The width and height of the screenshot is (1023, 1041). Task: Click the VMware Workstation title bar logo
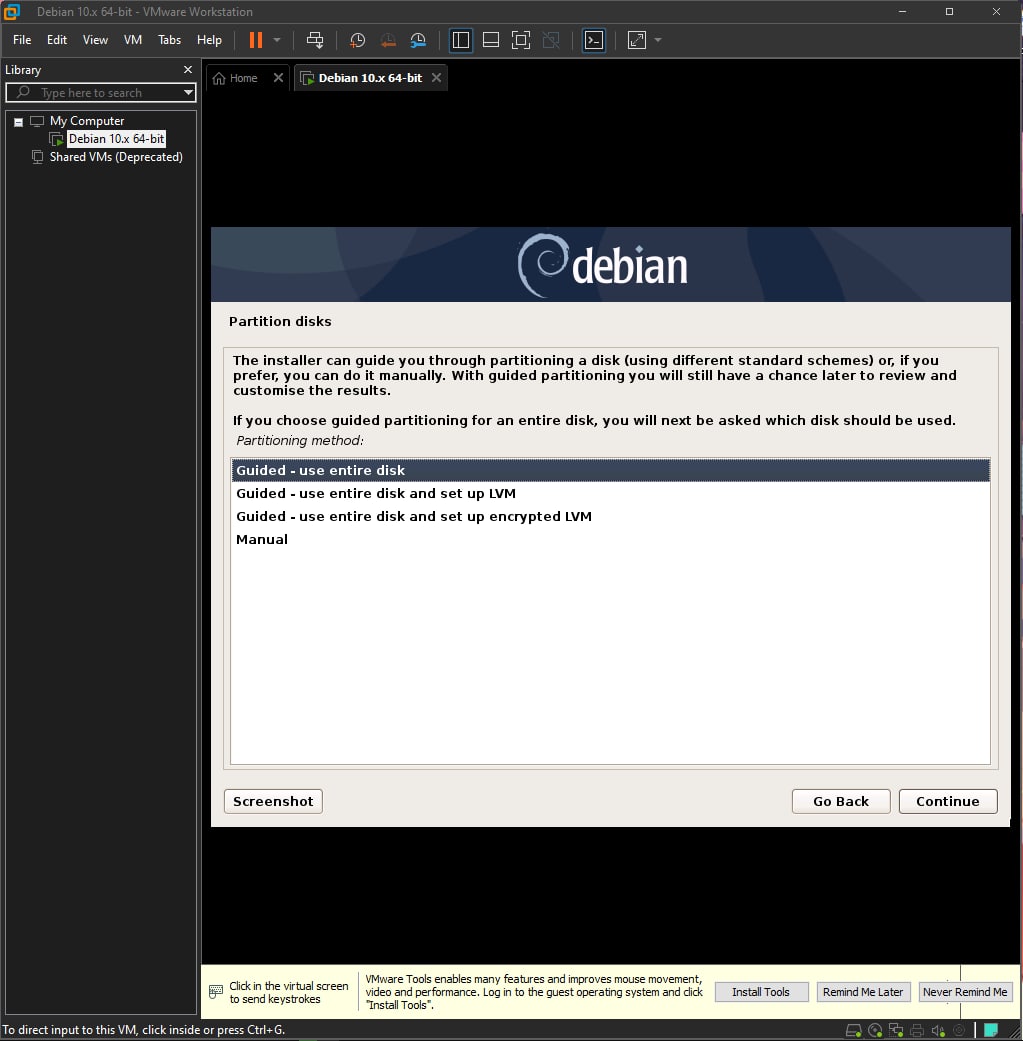(12, 11)
